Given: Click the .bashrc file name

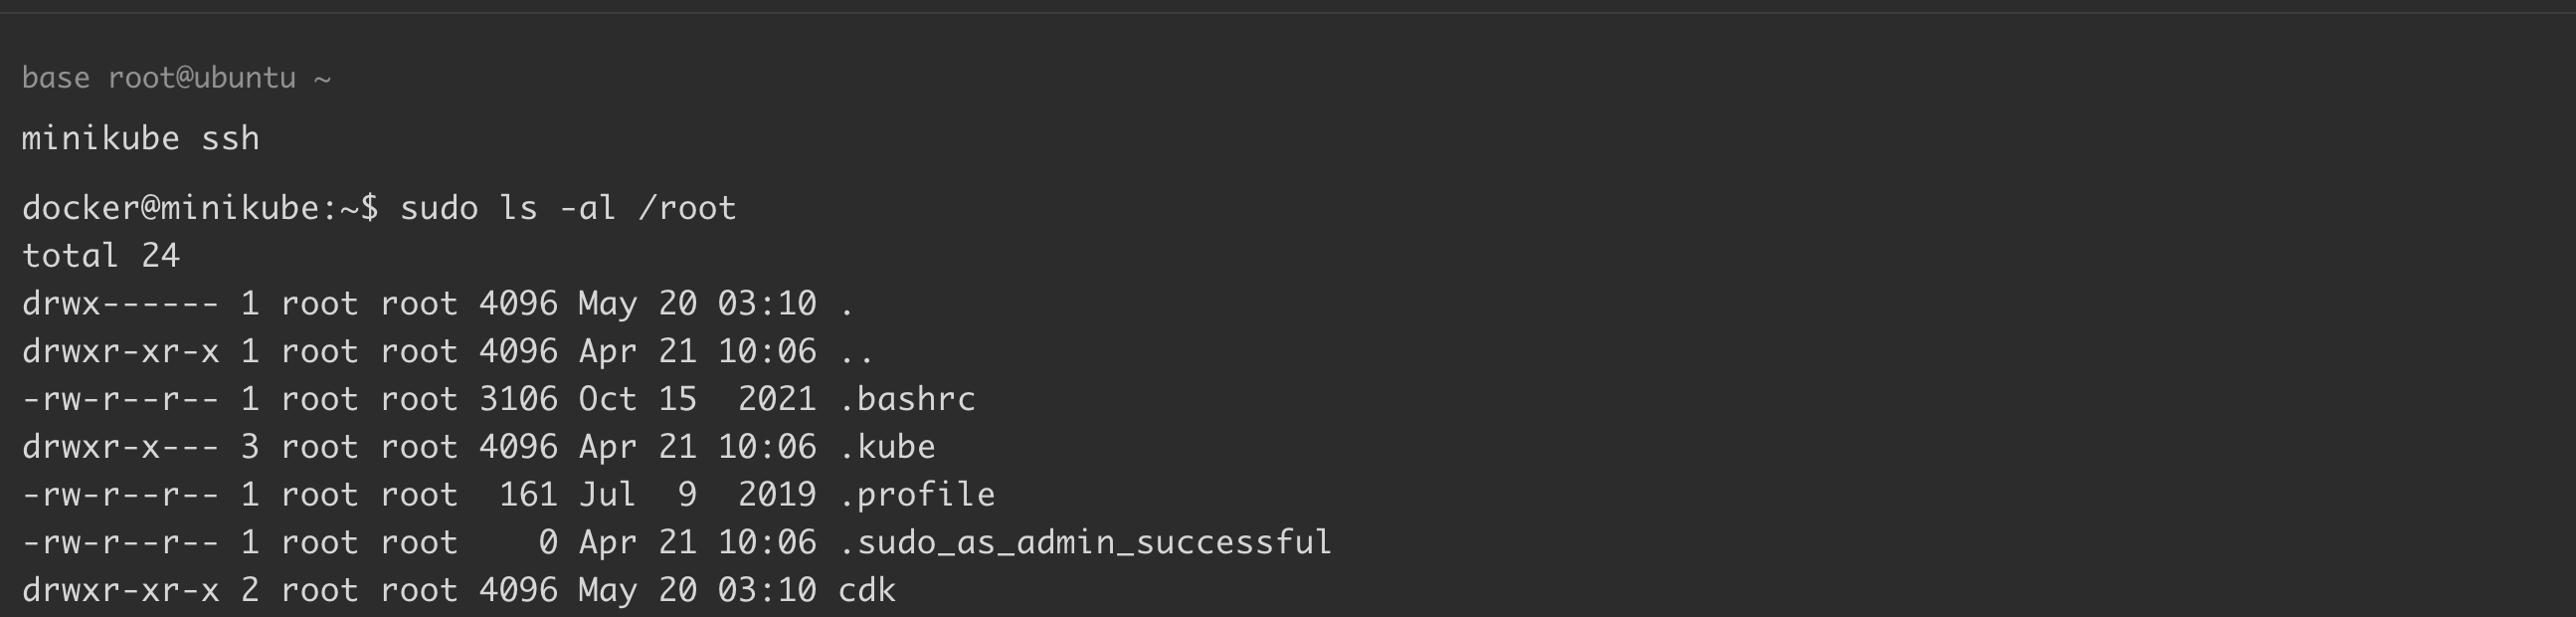Looking at the screenshot, I should point(907,399).
